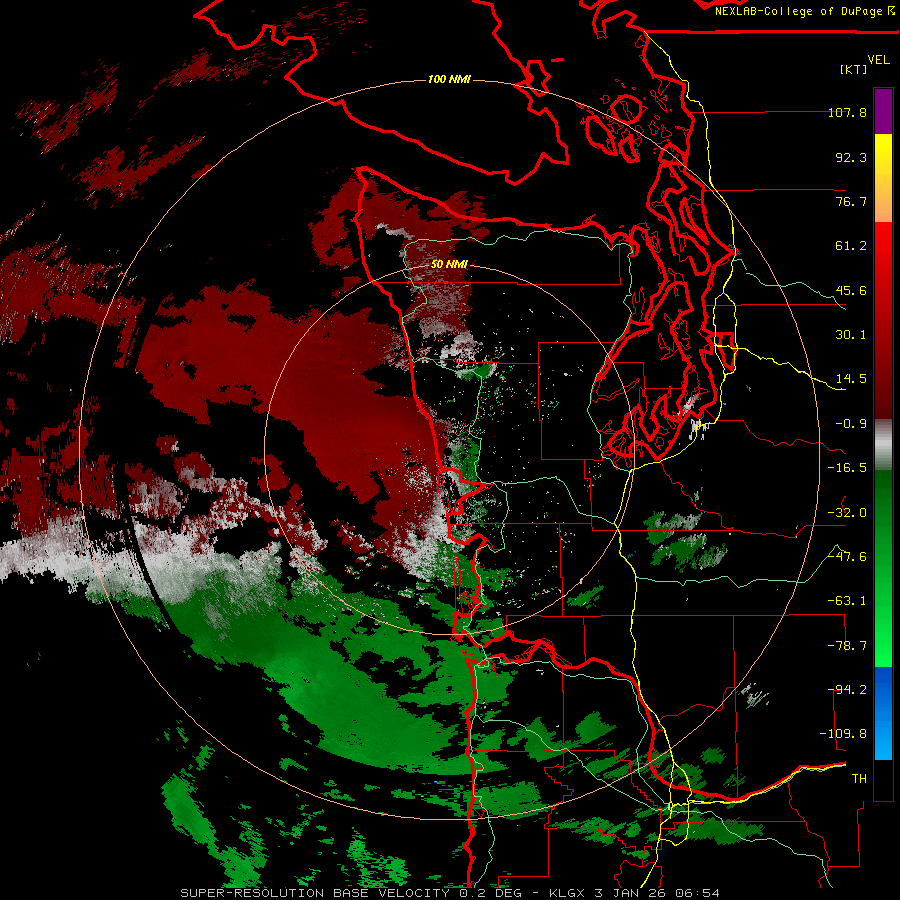Click the -63.1 velocity scale value
This screenshot has height=900, width=900.
(x=847, y=601)
